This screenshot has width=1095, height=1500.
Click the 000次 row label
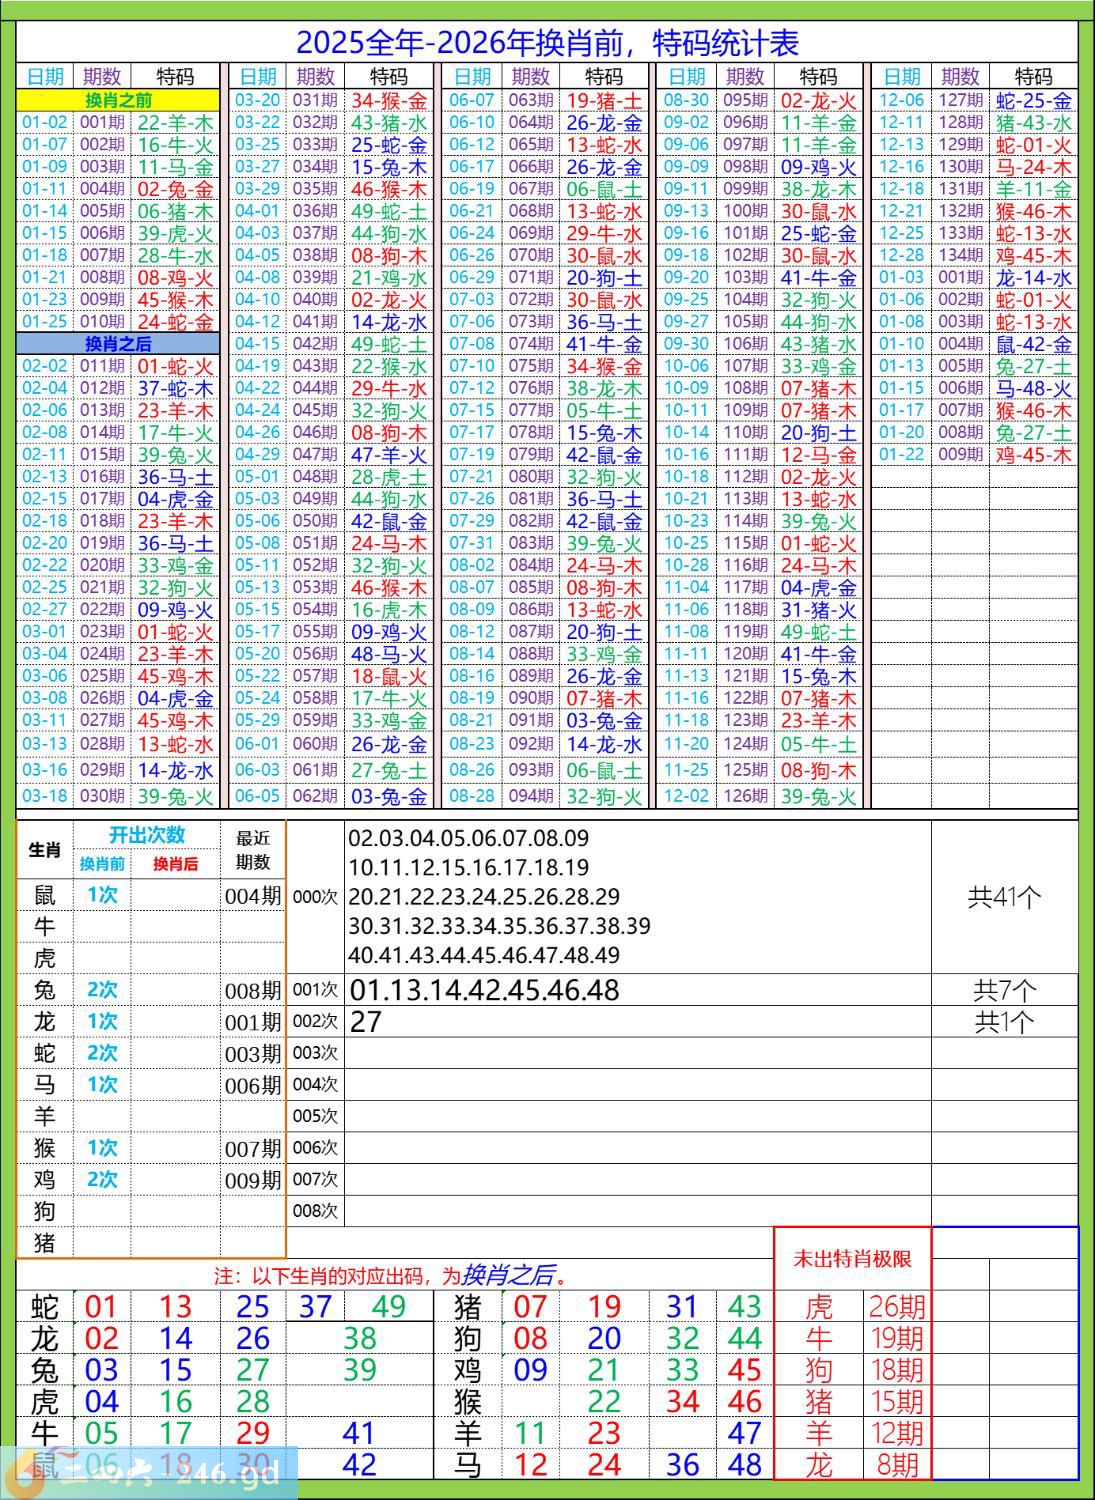pyautogui.click(x=315, y=897)
